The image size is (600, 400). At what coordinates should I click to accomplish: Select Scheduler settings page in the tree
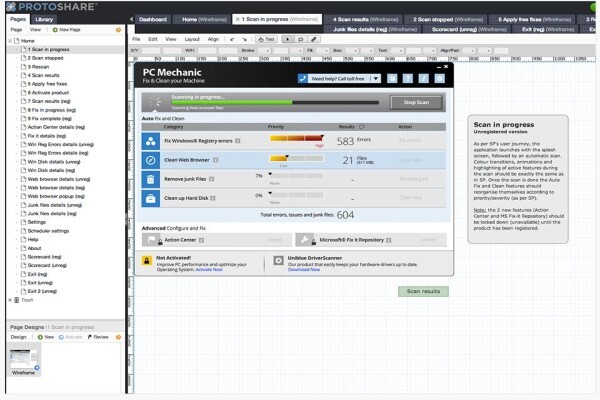click(x=48, y=231)
